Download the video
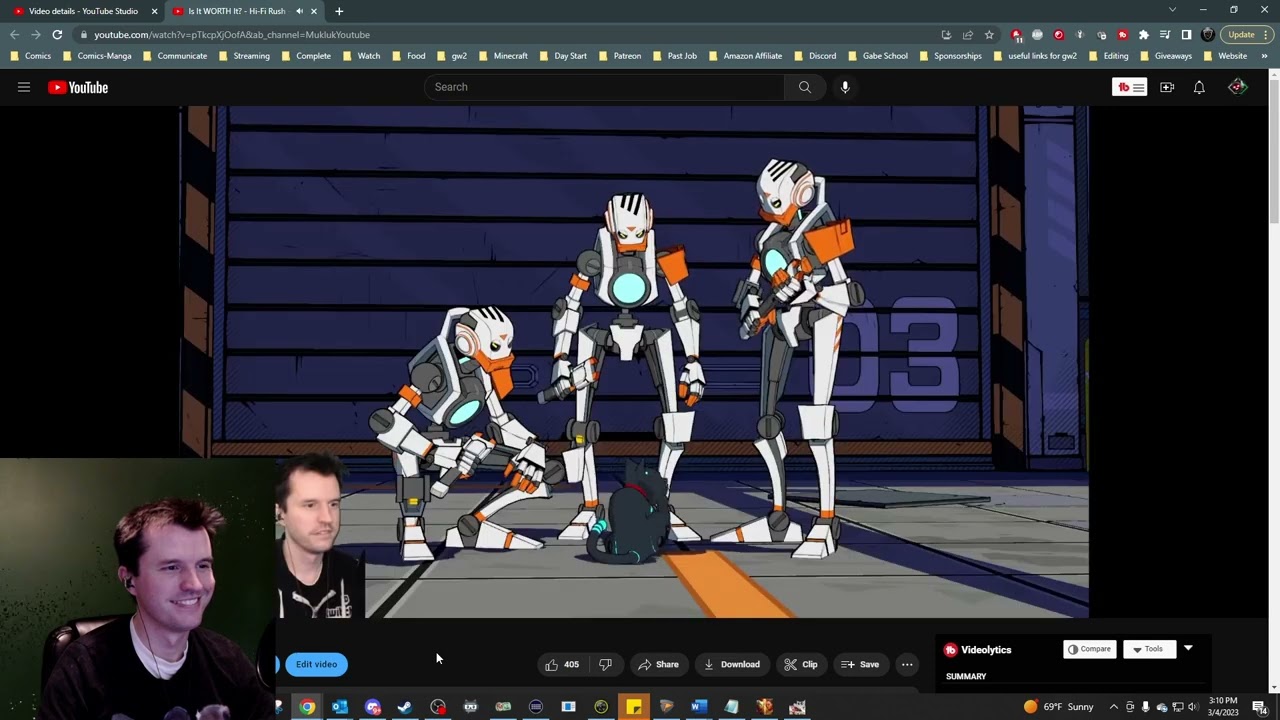 coord(732,664)
